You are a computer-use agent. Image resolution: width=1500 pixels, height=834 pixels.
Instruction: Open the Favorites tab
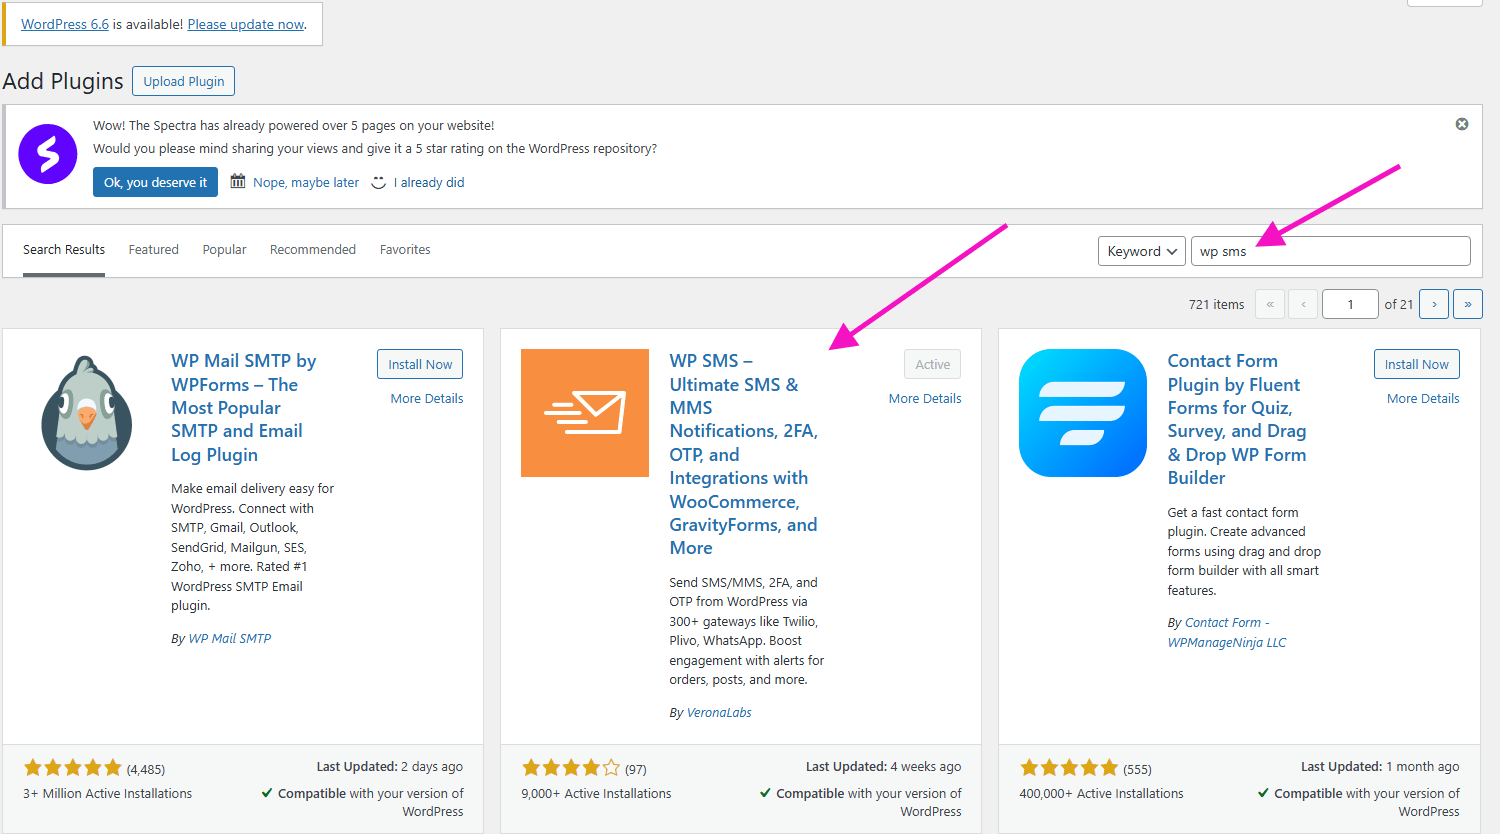405,250
